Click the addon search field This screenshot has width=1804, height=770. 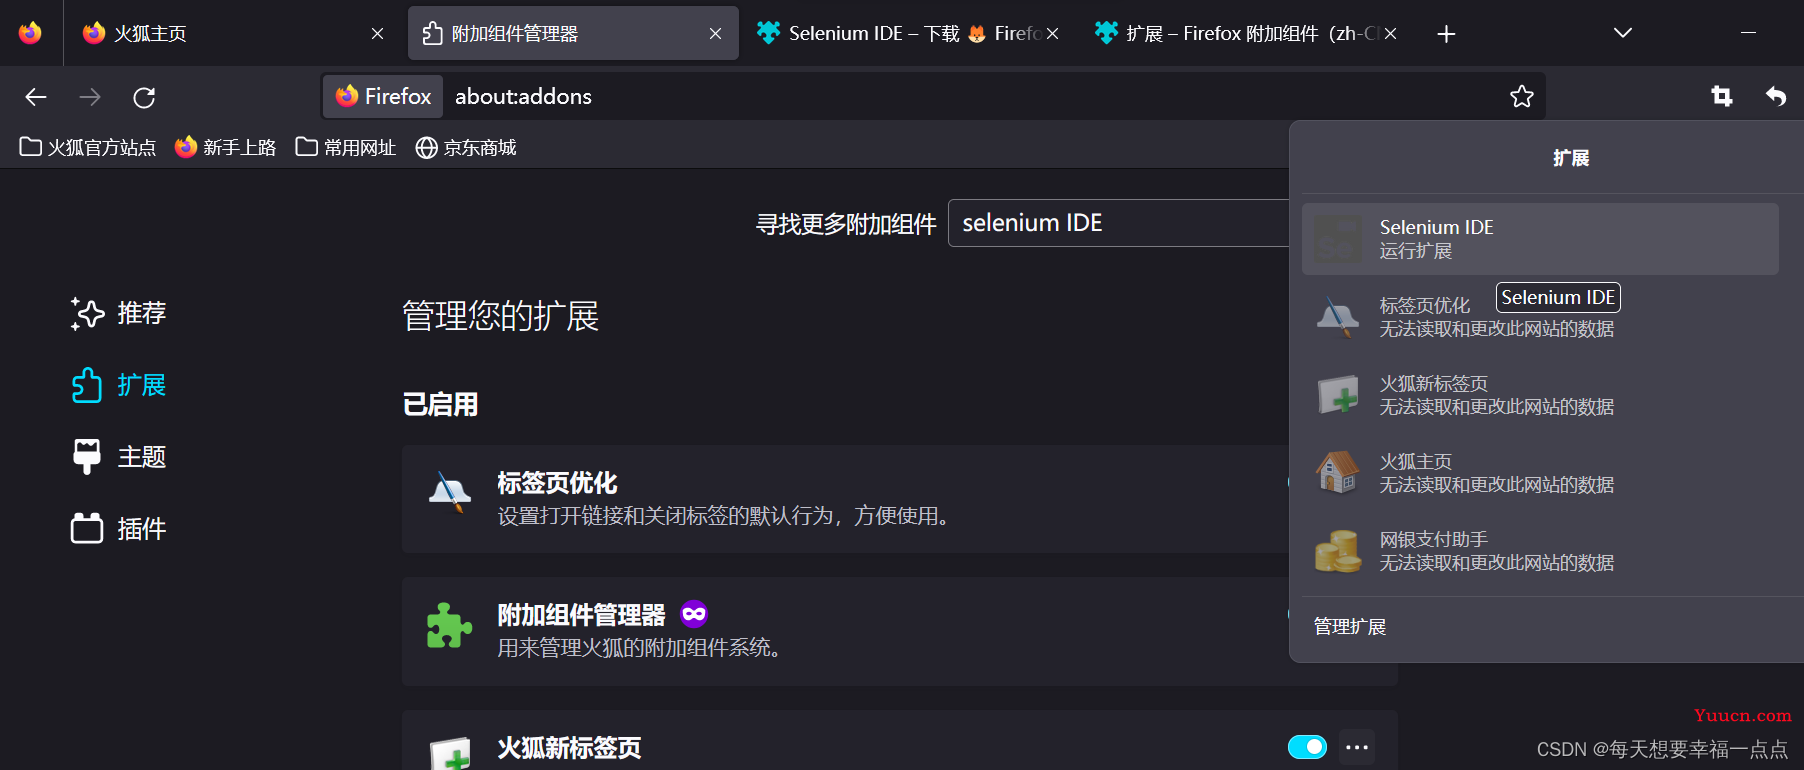point(1118,223)
